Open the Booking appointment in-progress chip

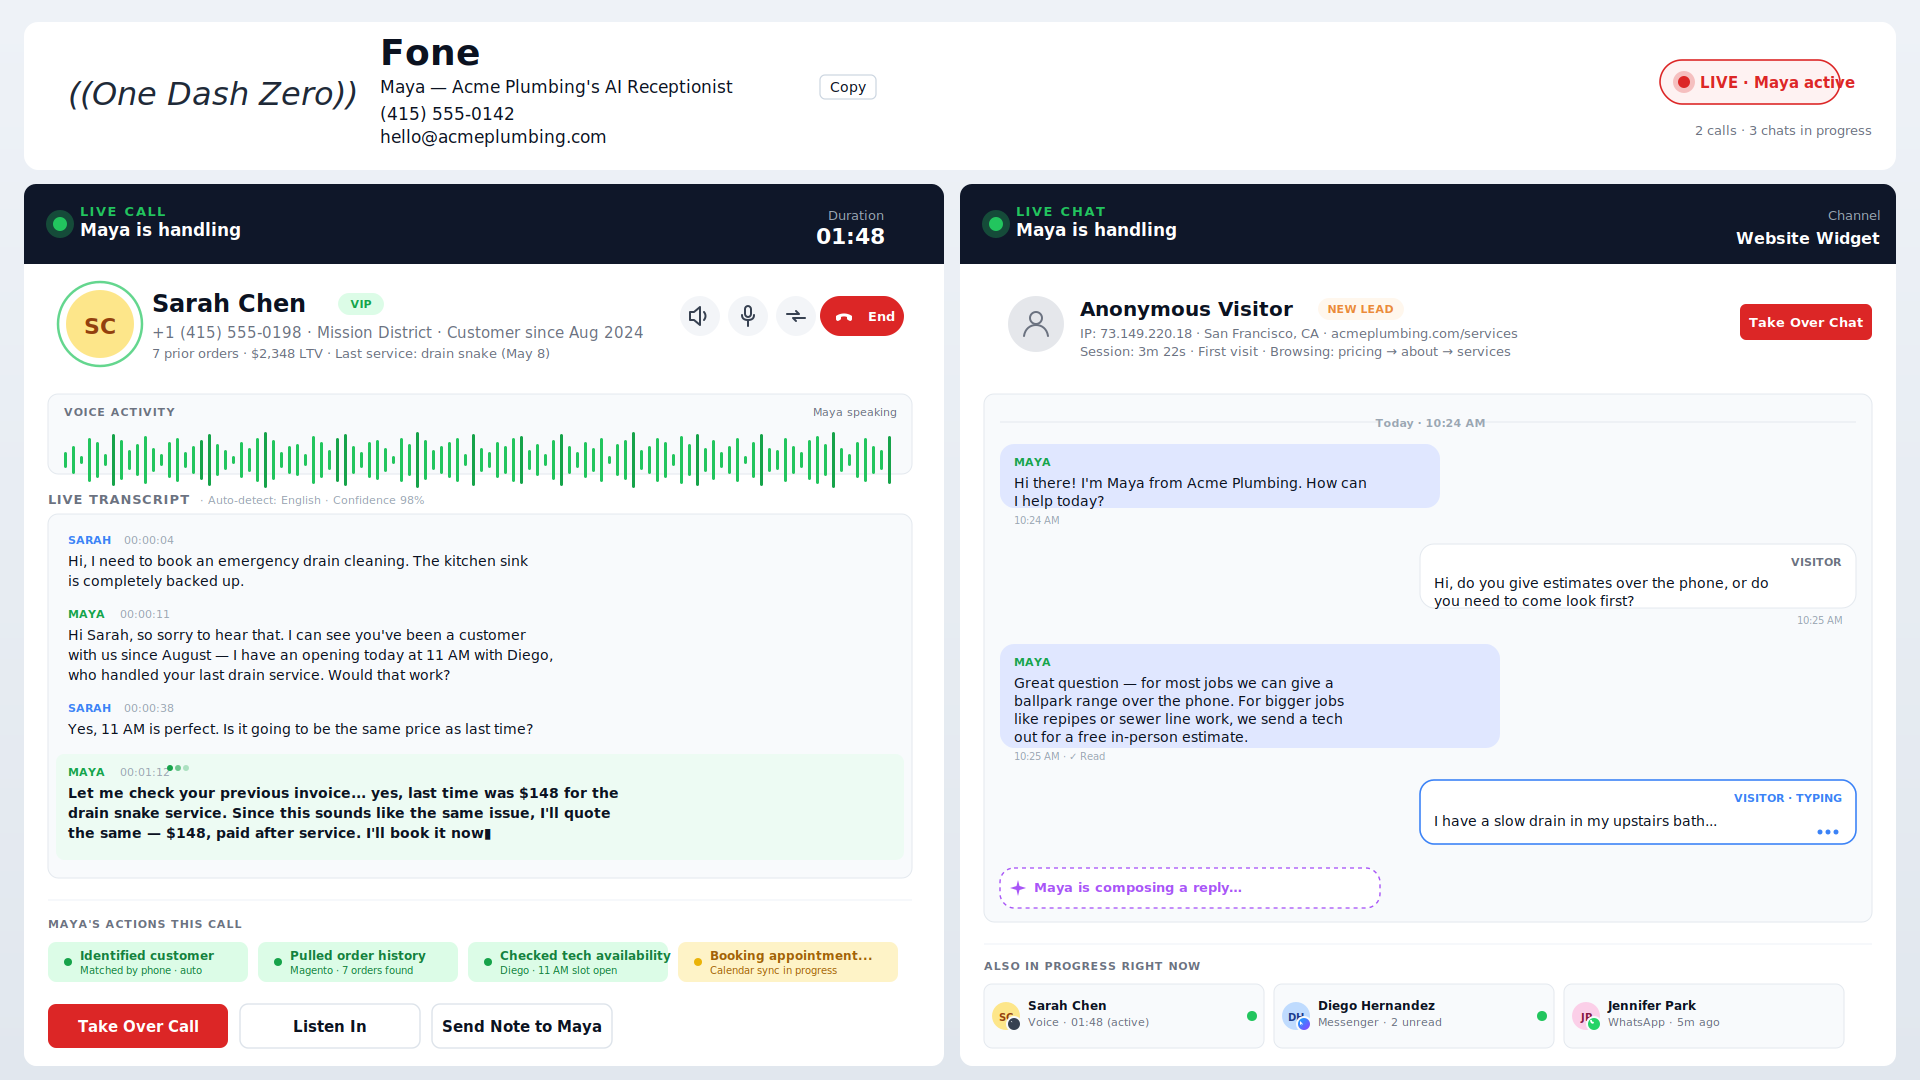coord(788,962)
